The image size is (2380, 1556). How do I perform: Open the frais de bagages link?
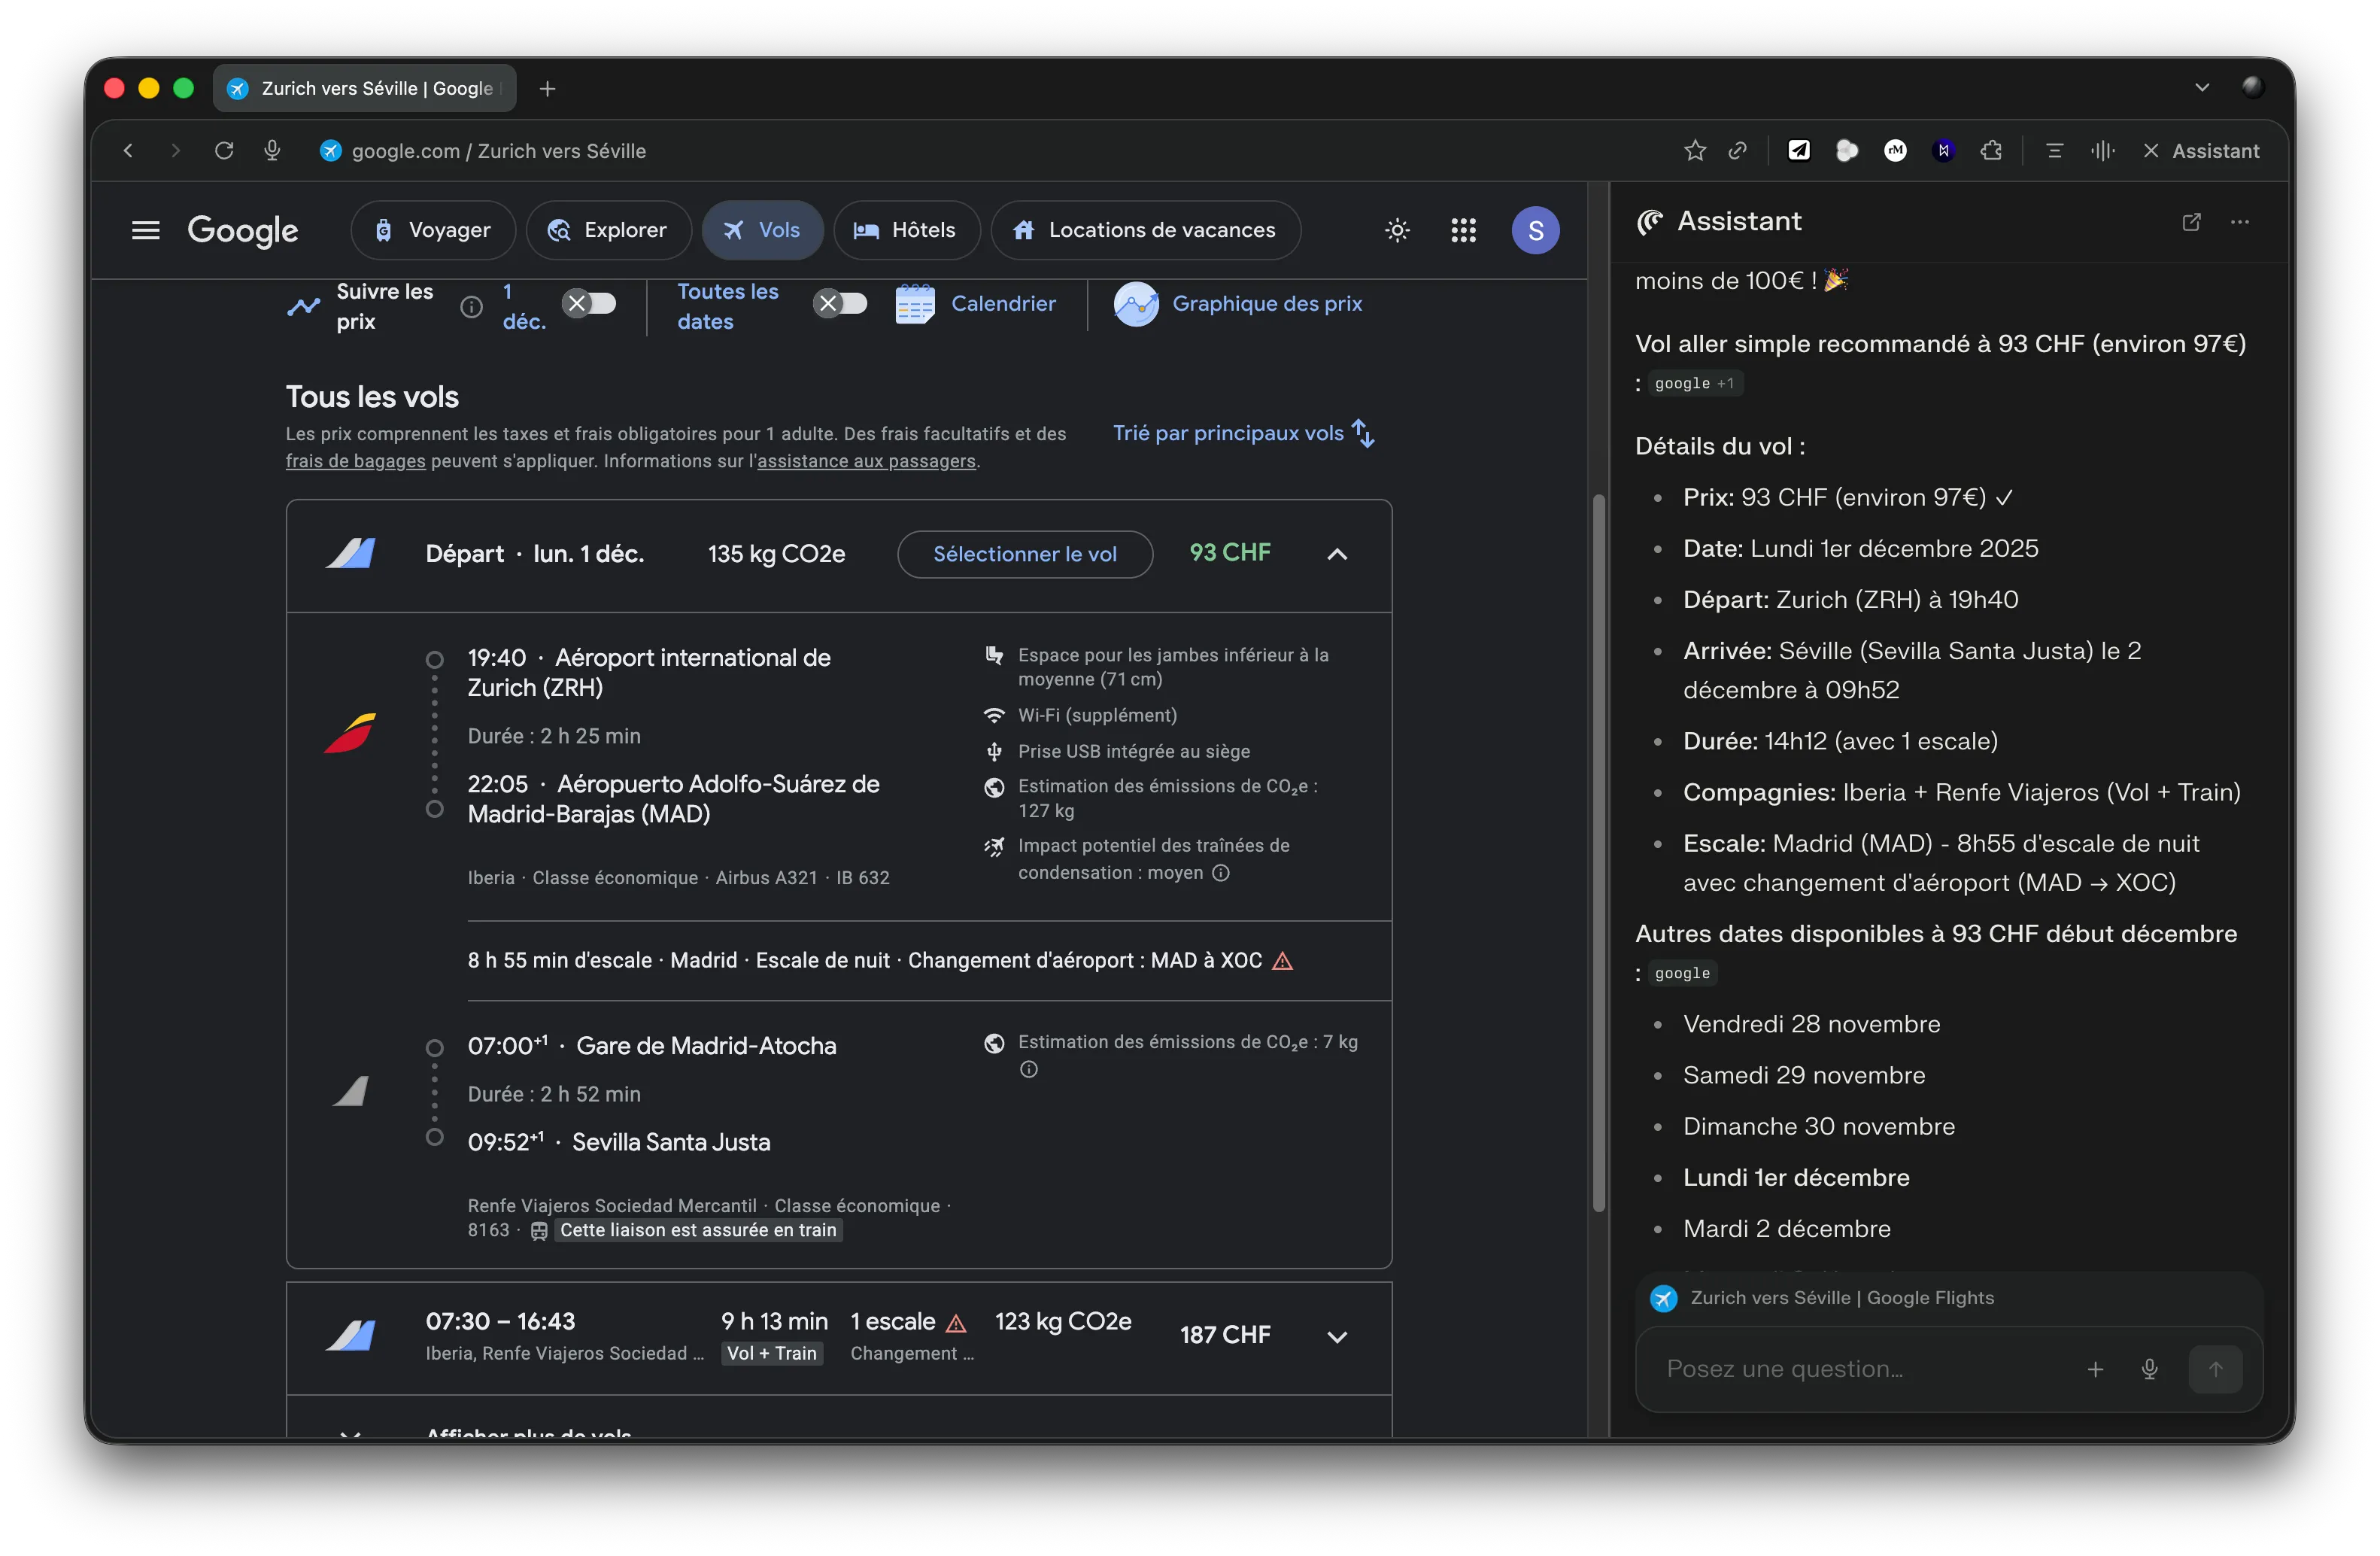point(355,461)
